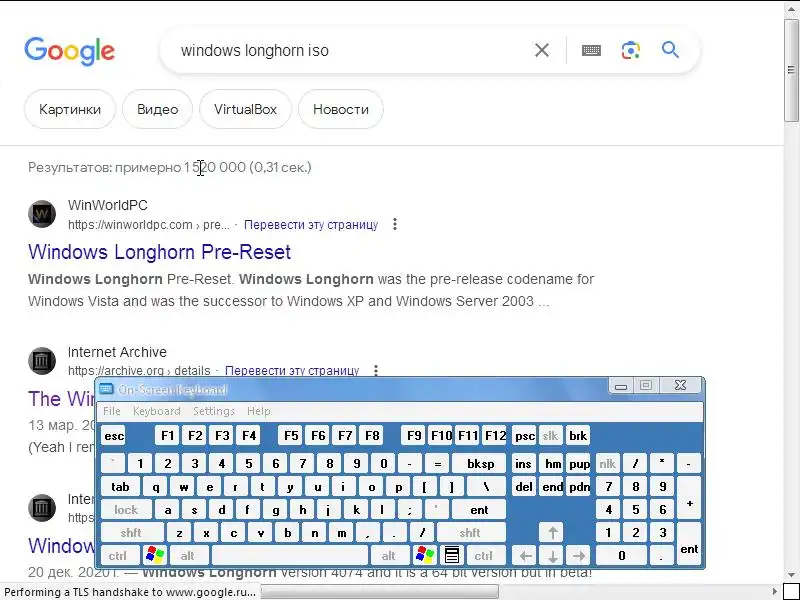
Task: Click the up arrow key on the on-screen keyboard
Action: 552,533
